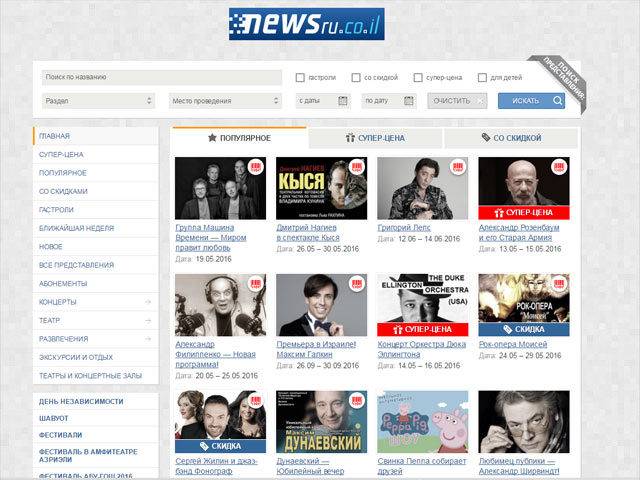
Task: Click ticket badge on Григорий Лепс photo
Action: [x=458, y=167]
